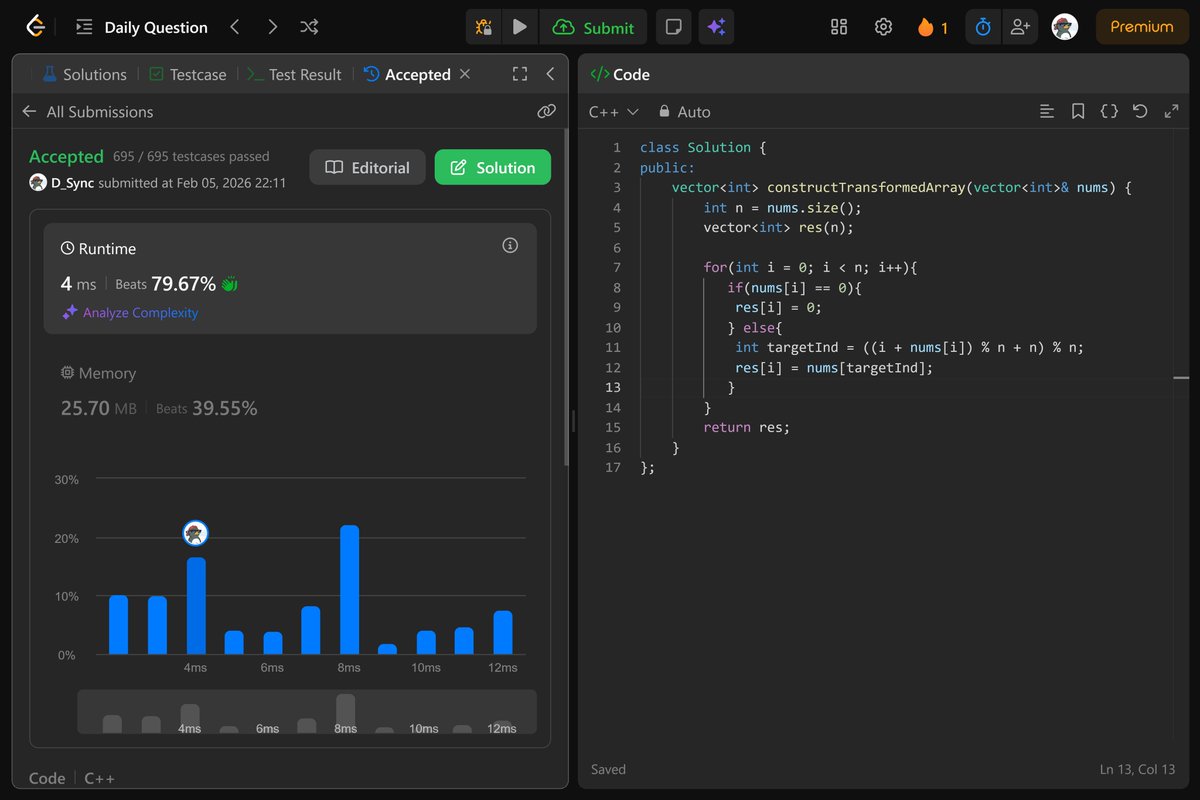This screenshot has width=1200, height=800.
Task: Open the notes icon
Action: click(674, 27)
